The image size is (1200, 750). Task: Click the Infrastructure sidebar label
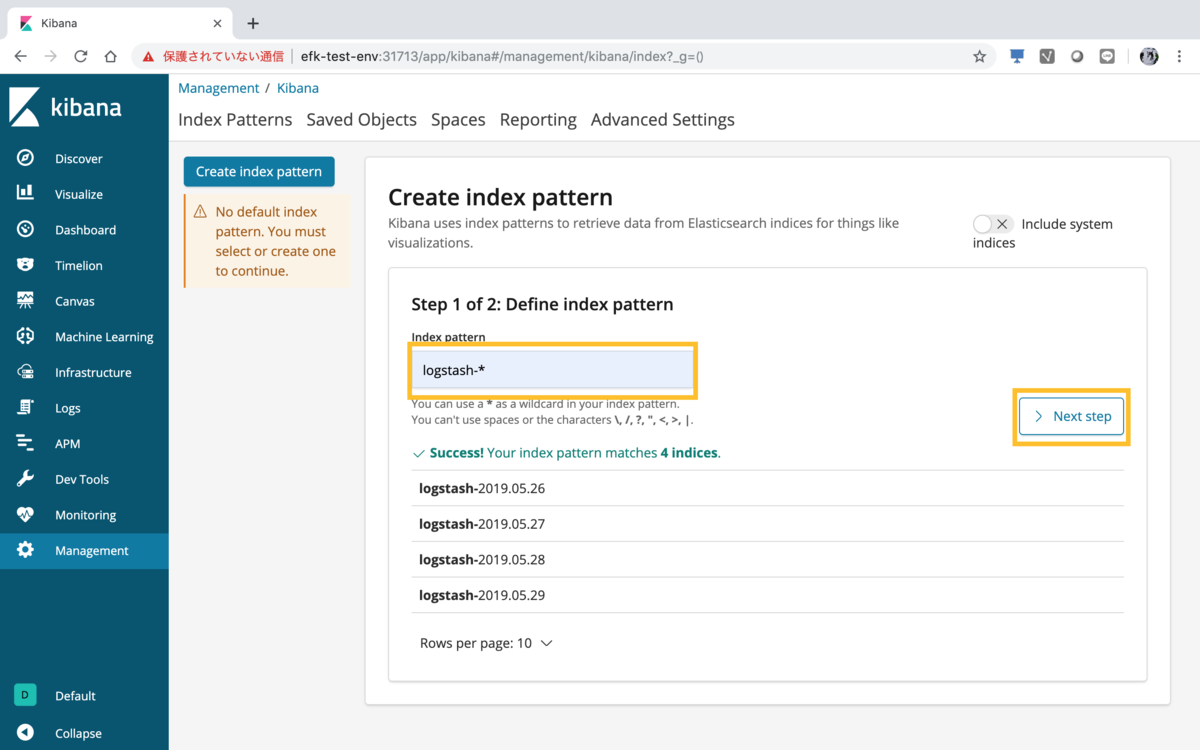93,372
